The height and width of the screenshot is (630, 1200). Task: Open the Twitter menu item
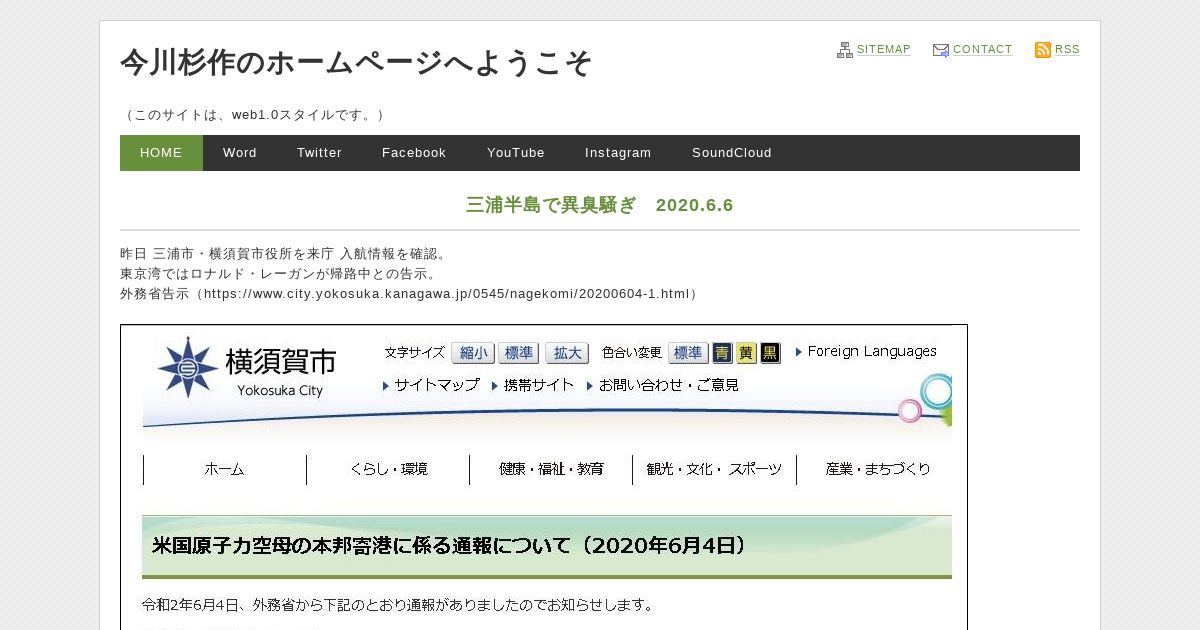[319, 153]
